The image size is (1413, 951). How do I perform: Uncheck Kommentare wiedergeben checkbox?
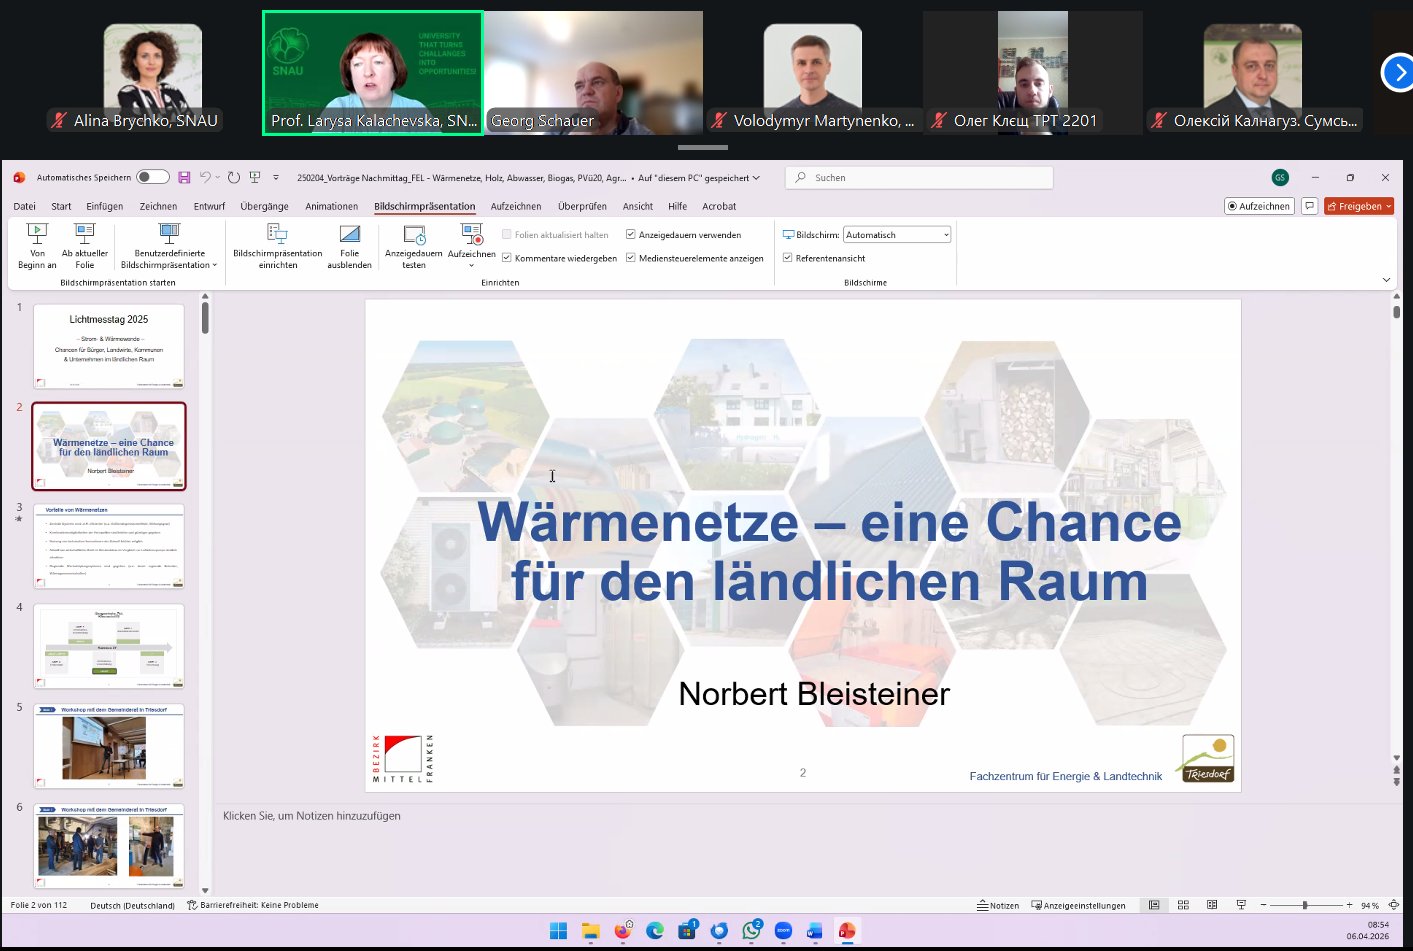507,258
